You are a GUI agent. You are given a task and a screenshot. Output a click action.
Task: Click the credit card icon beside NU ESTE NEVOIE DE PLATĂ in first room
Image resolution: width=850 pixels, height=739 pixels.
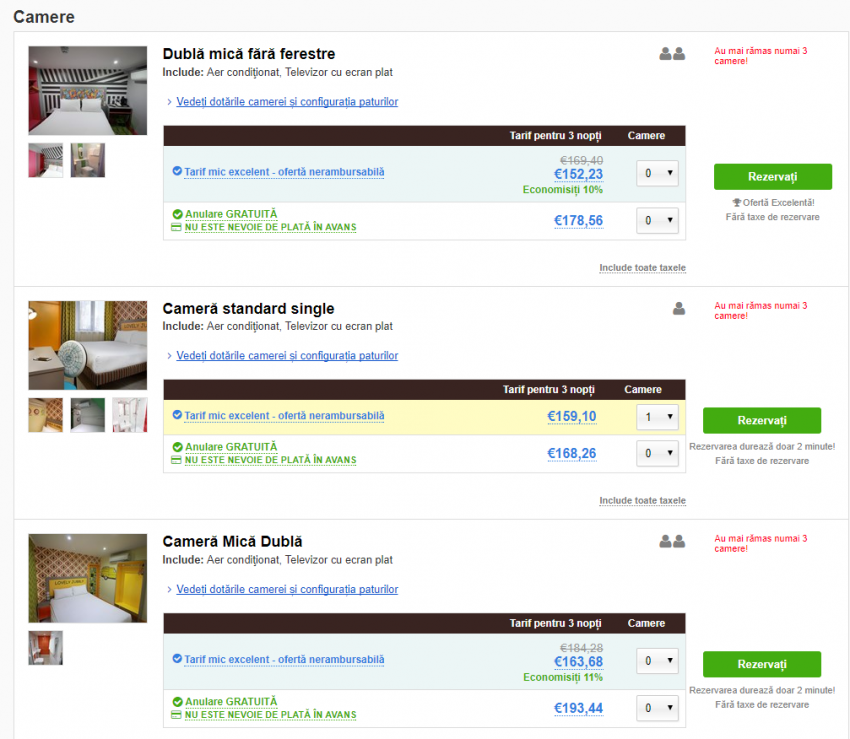(x=176, y=227)
